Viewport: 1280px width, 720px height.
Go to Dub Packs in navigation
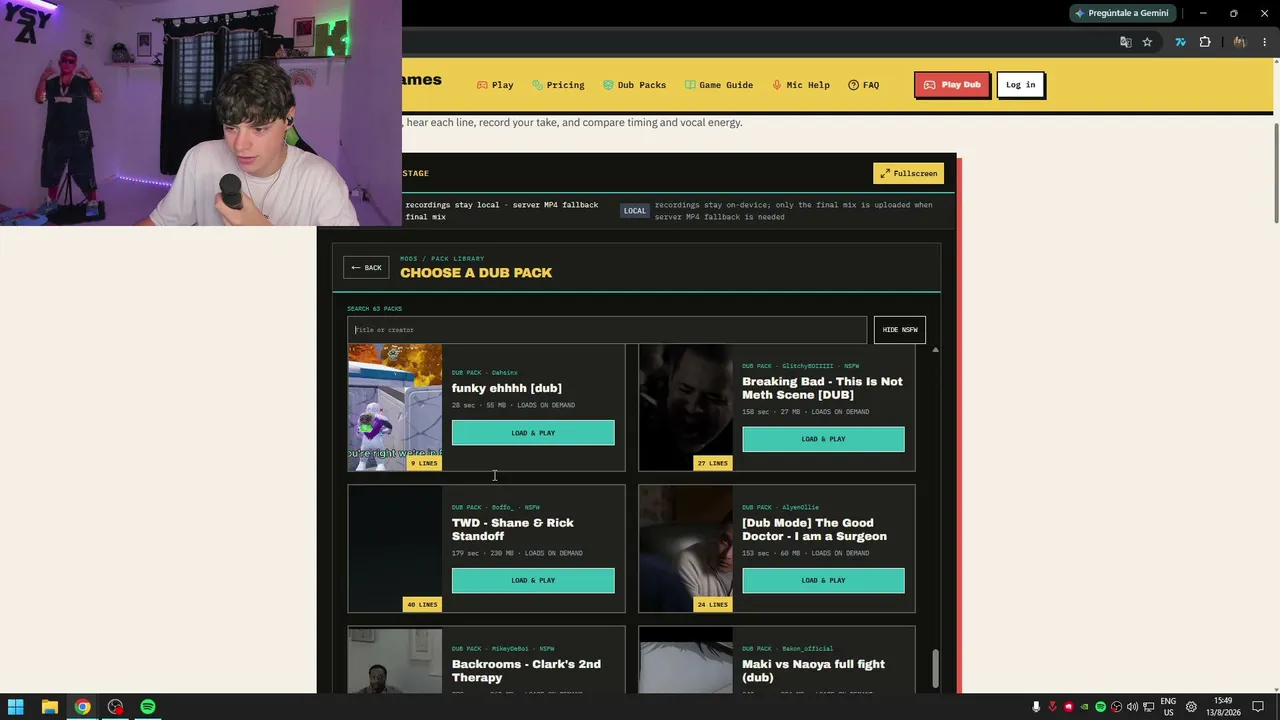634,85
